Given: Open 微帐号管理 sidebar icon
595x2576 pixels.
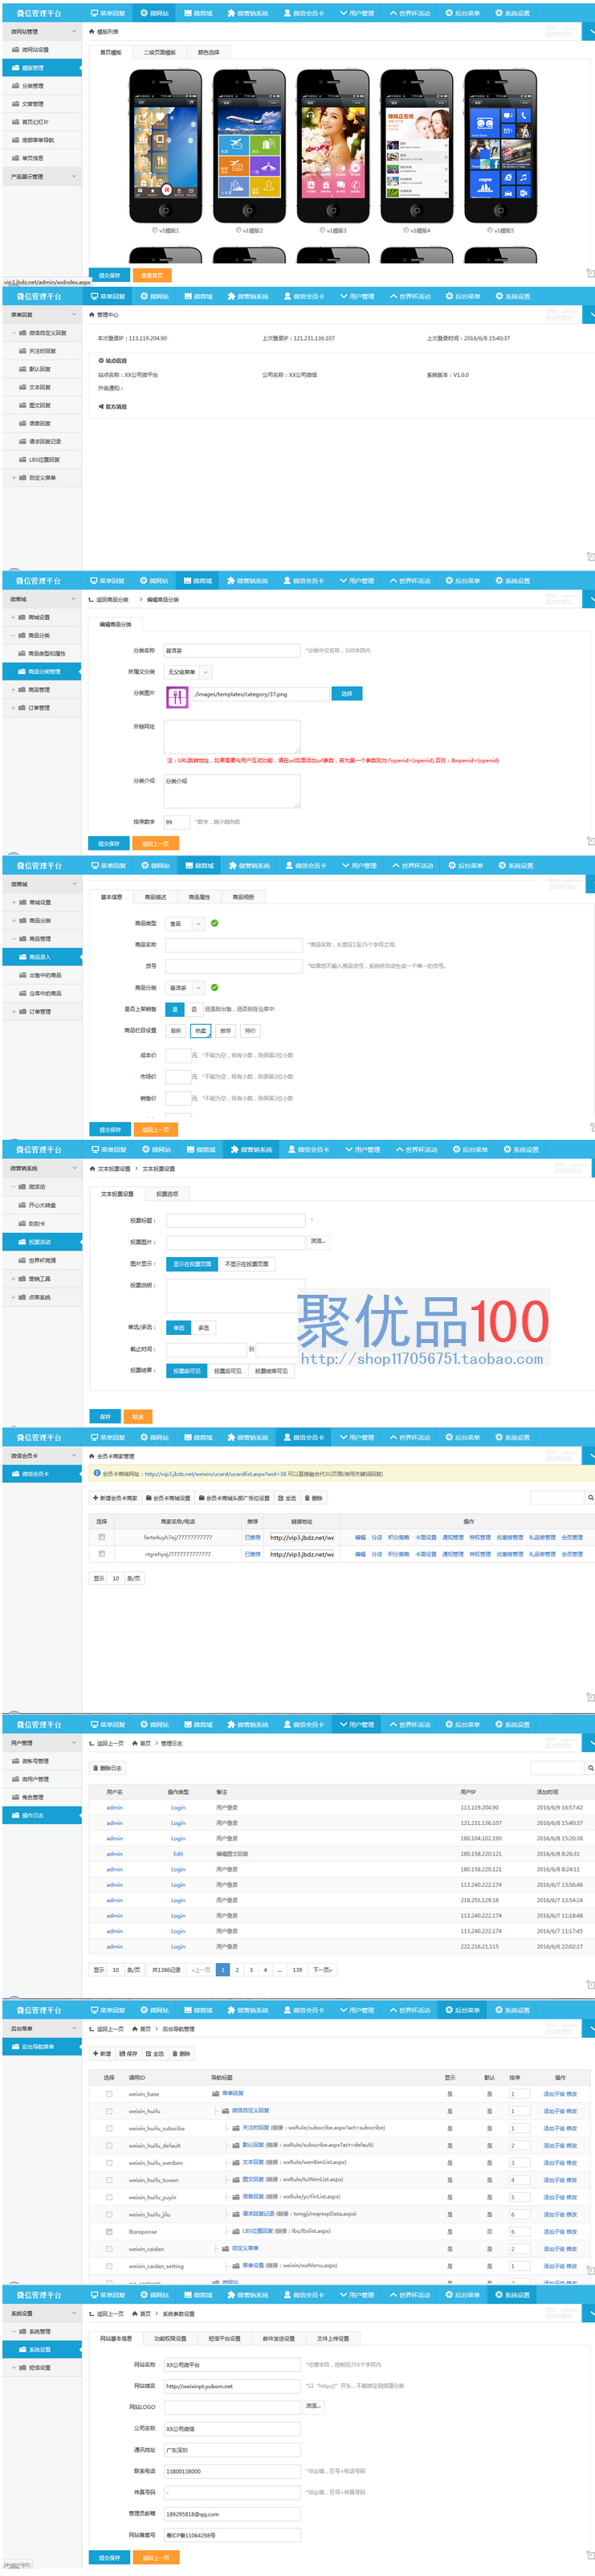Looking at the screenshot, I should [x=17, y=1761].
